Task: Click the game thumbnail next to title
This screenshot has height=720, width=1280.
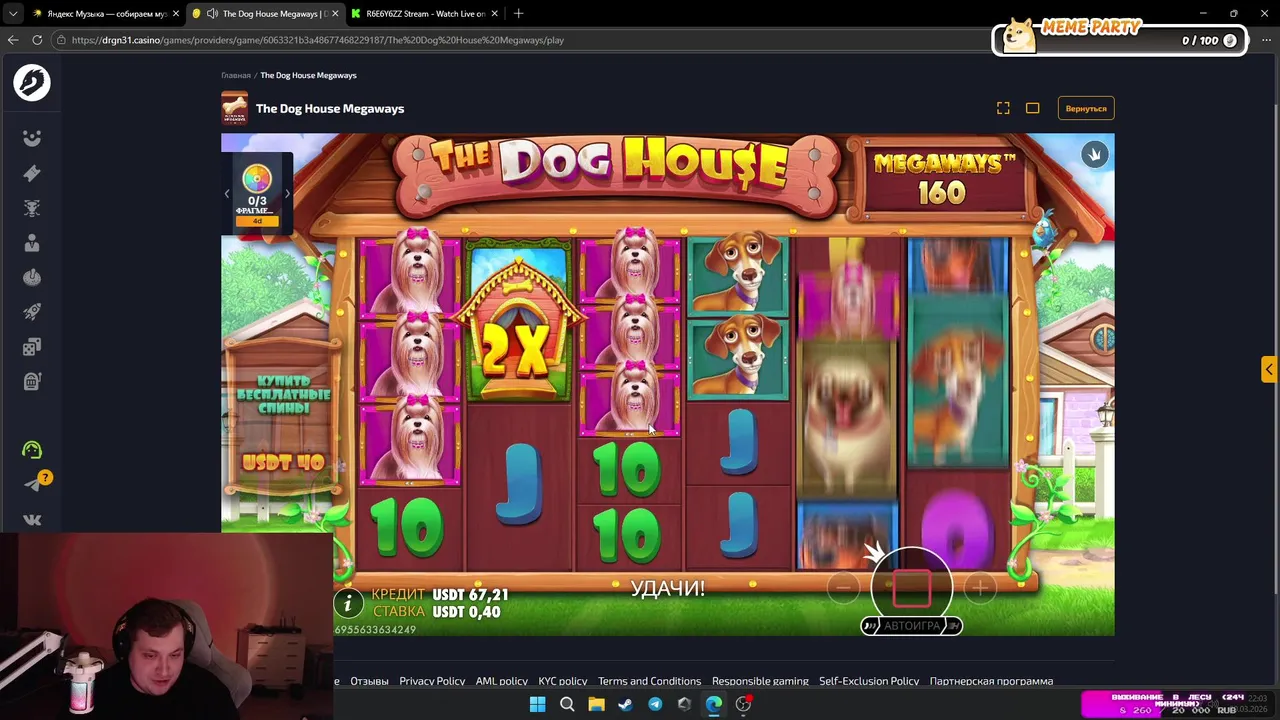Action: 234,108
